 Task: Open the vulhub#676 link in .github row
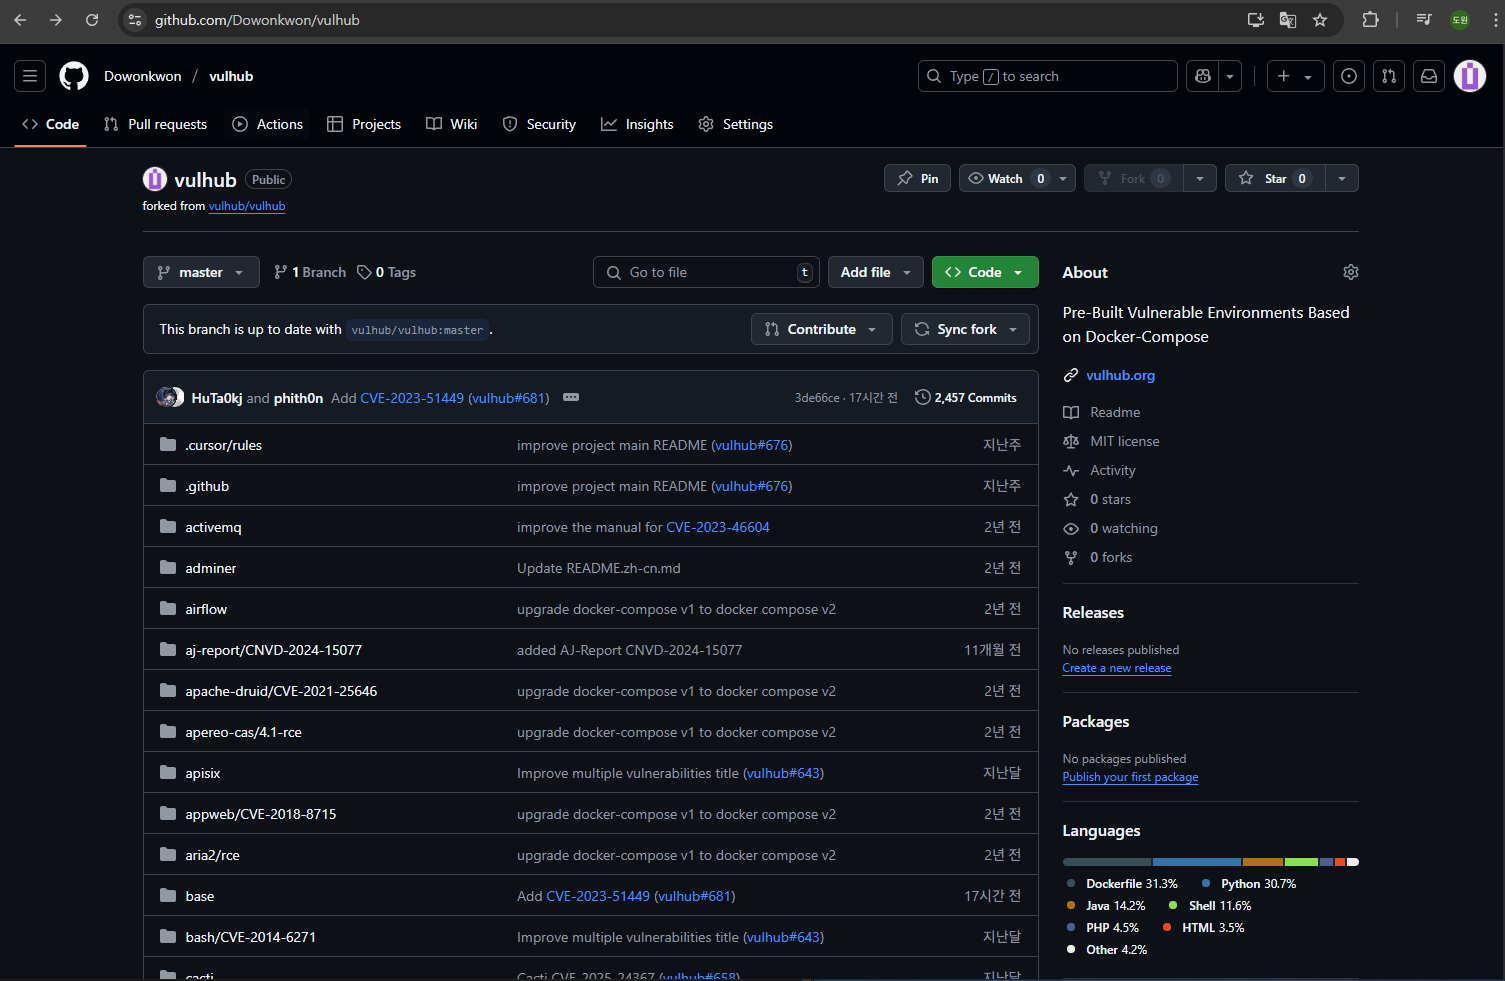[752, 486]
